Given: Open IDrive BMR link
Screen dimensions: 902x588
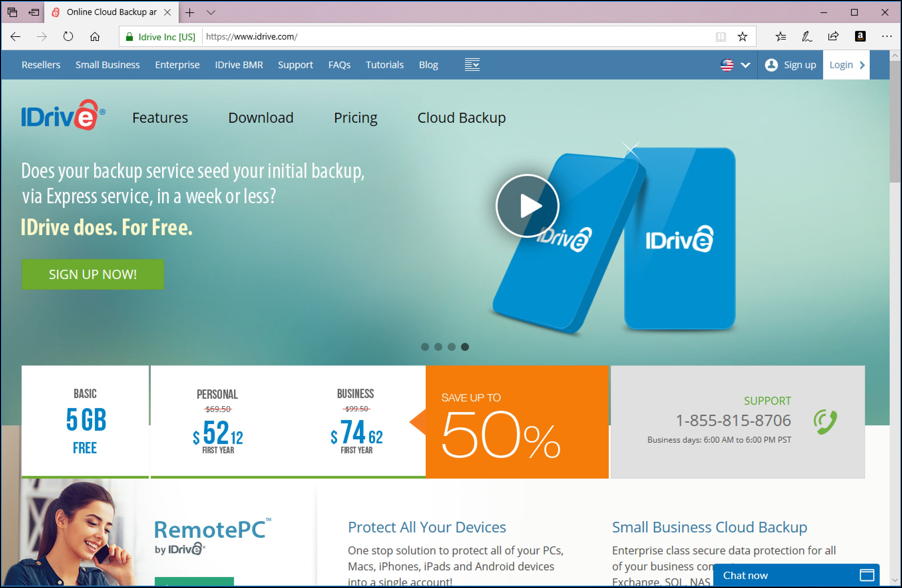Looking at the screenshot, I should pos(239,65).
